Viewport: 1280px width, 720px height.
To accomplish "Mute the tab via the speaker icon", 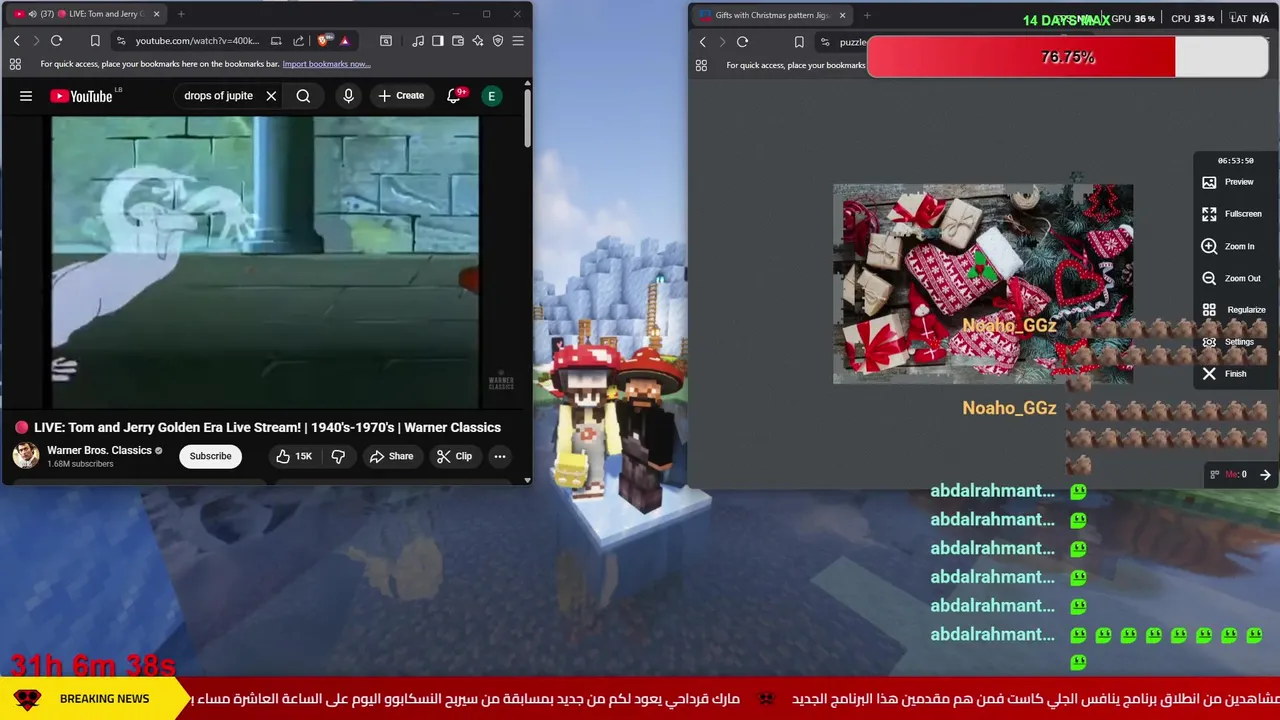I will coord(32,14).
